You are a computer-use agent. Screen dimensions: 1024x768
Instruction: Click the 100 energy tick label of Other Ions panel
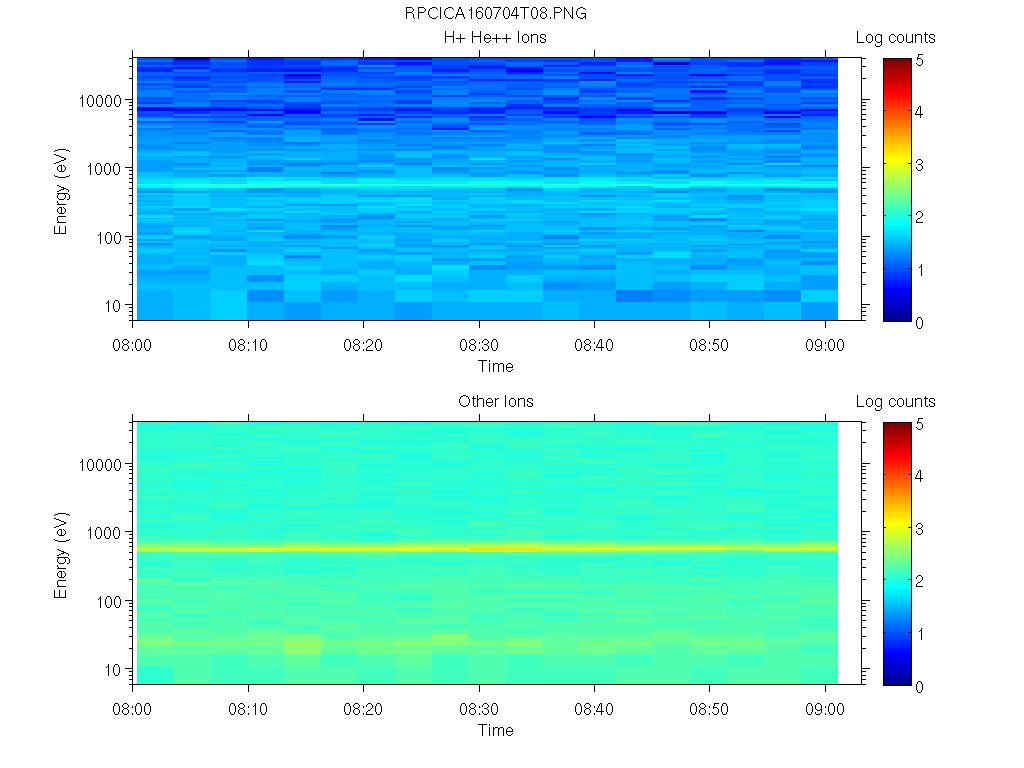(x=109, y=601)
